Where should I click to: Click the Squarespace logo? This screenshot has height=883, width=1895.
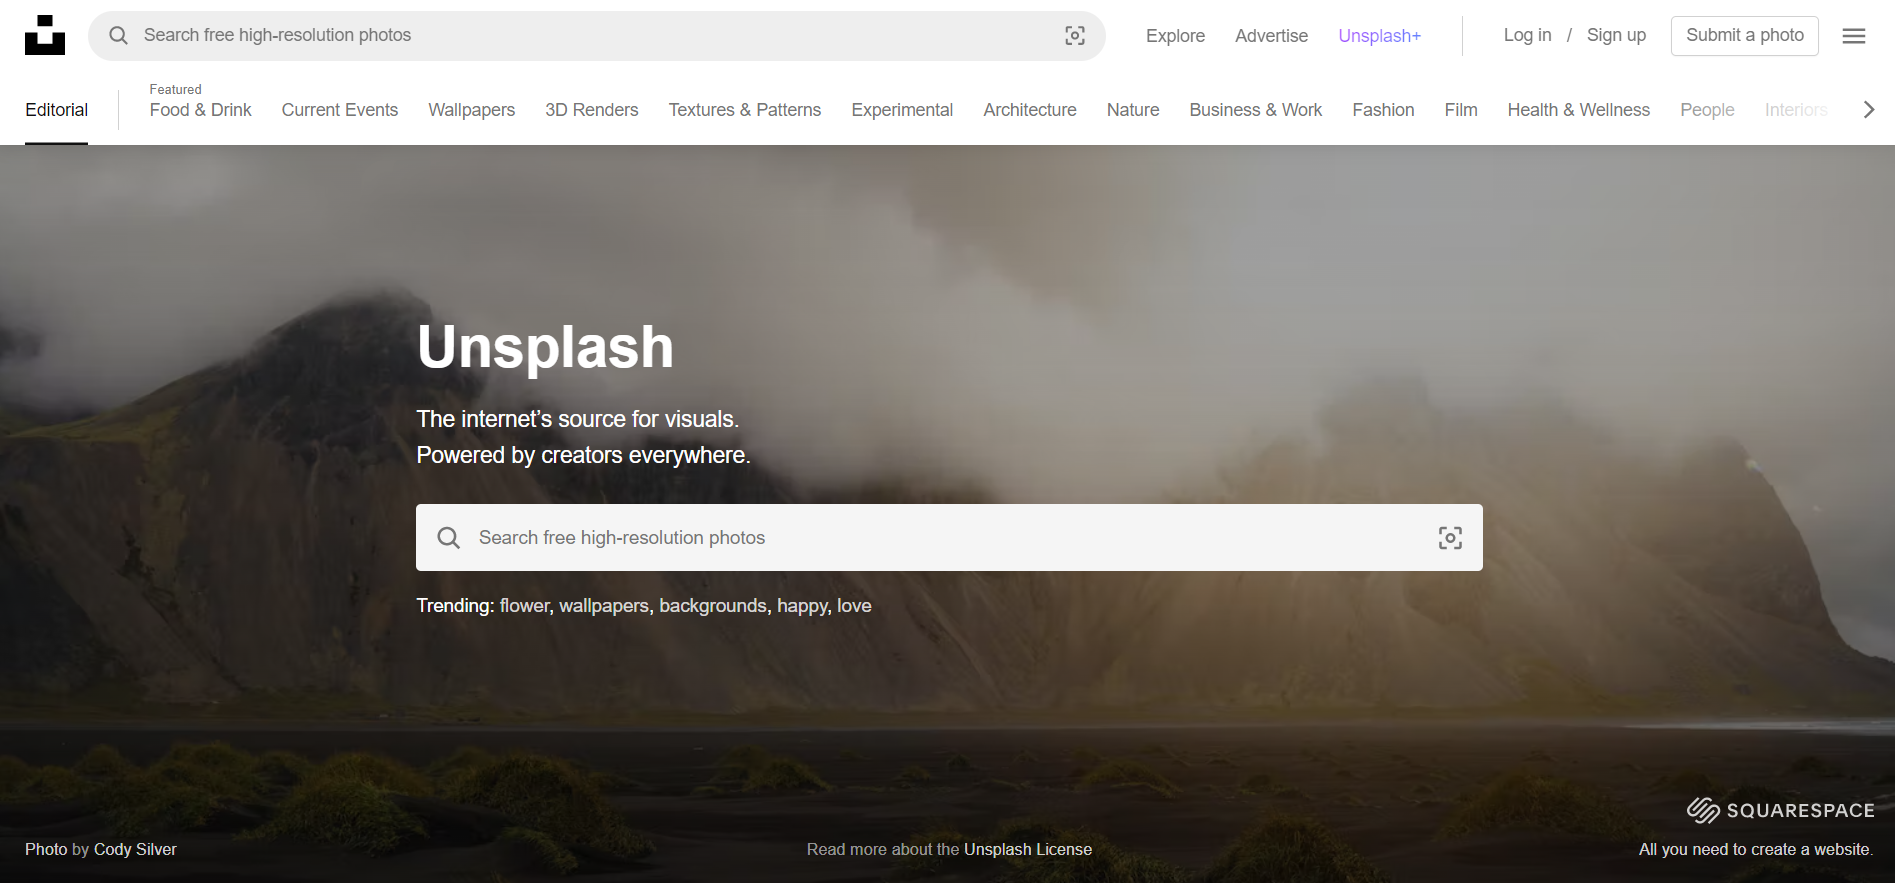point(1781,810)
